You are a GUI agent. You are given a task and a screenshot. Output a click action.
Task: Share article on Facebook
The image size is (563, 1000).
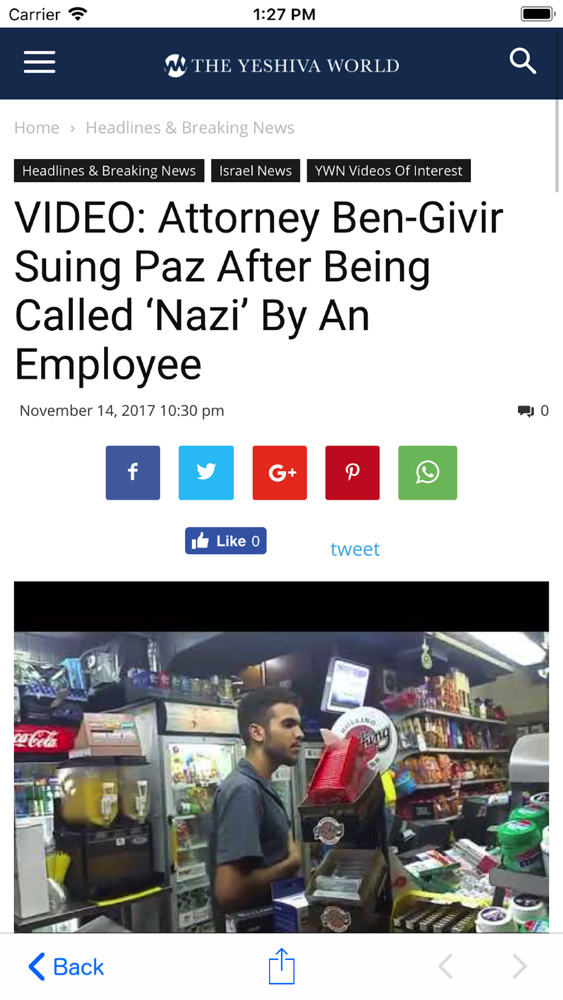[133, 473]
